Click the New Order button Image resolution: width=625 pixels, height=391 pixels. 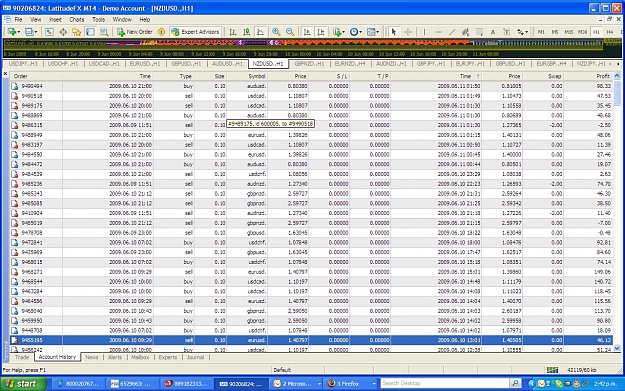pyautogui.click(x=135, y=32)
